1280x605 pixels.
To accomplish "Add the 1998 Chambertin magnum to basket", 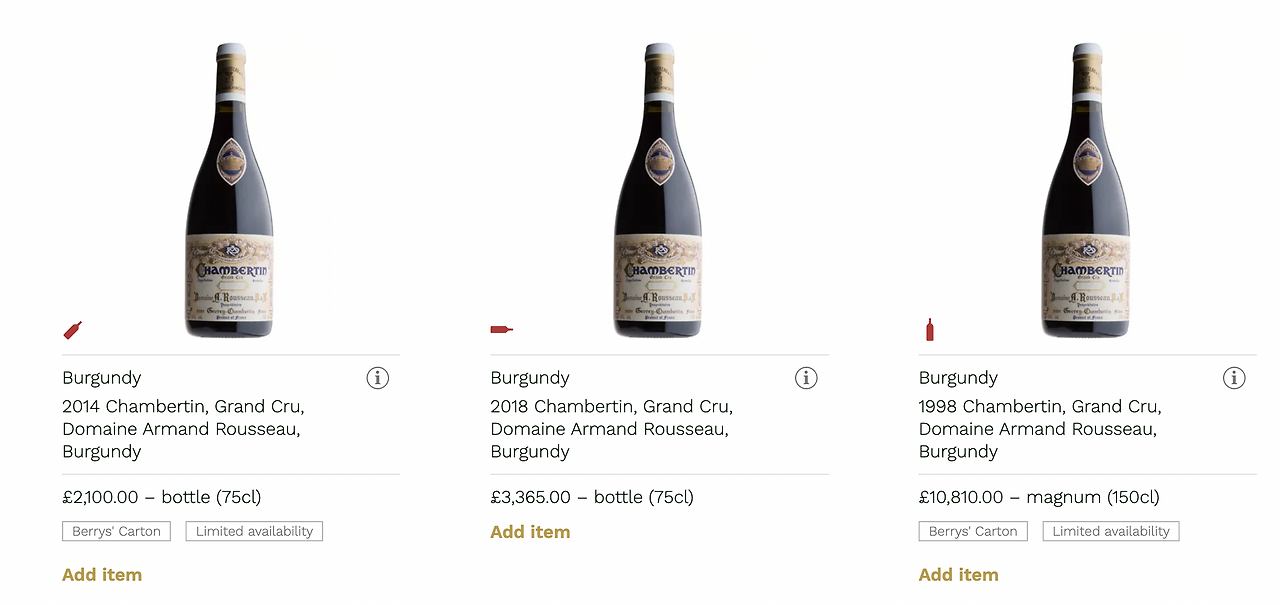I will 958,575.
